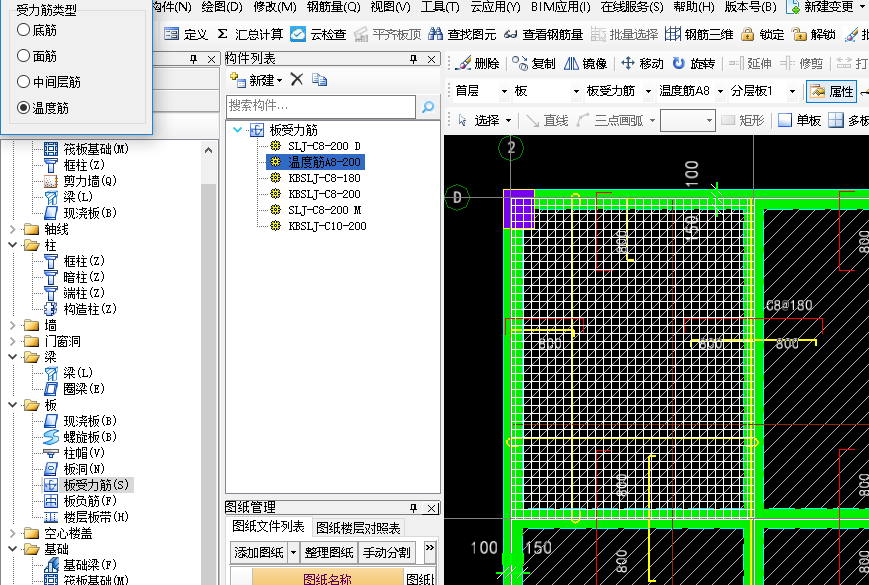Click the 整理图纸 button
869x585 pixels.
pos(329,552)
